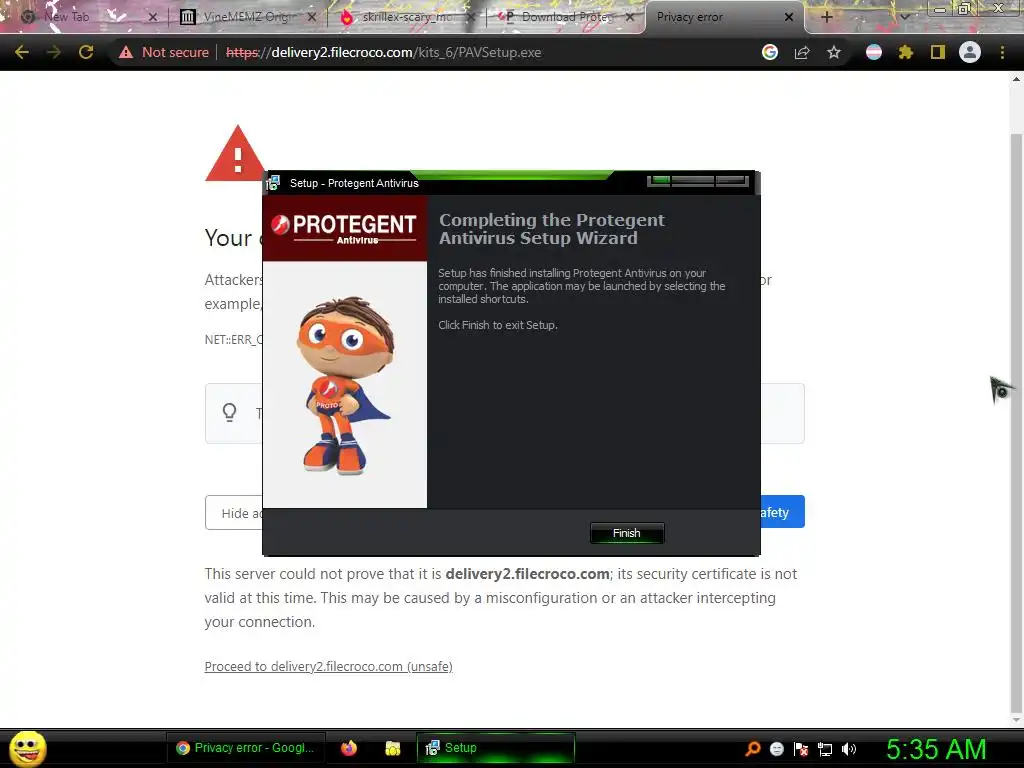Click 'Click Finish to exit Setup.' text
The width and height of the screenshot is (1024, 768).
click(x=498, y=325)
